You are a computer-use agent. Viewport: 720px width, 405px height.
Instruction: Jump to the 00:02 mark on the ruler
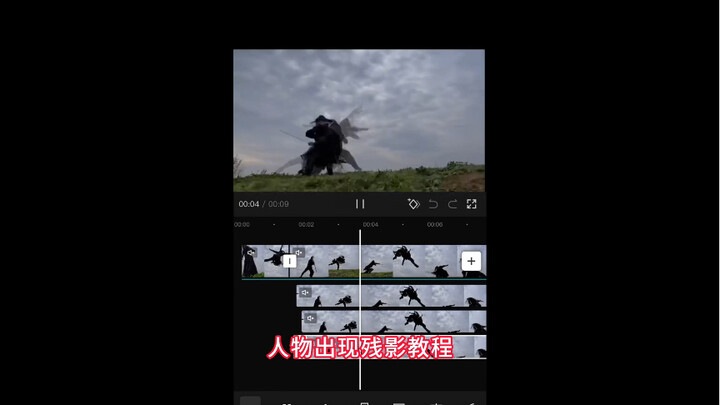click(x=306, y=225)
